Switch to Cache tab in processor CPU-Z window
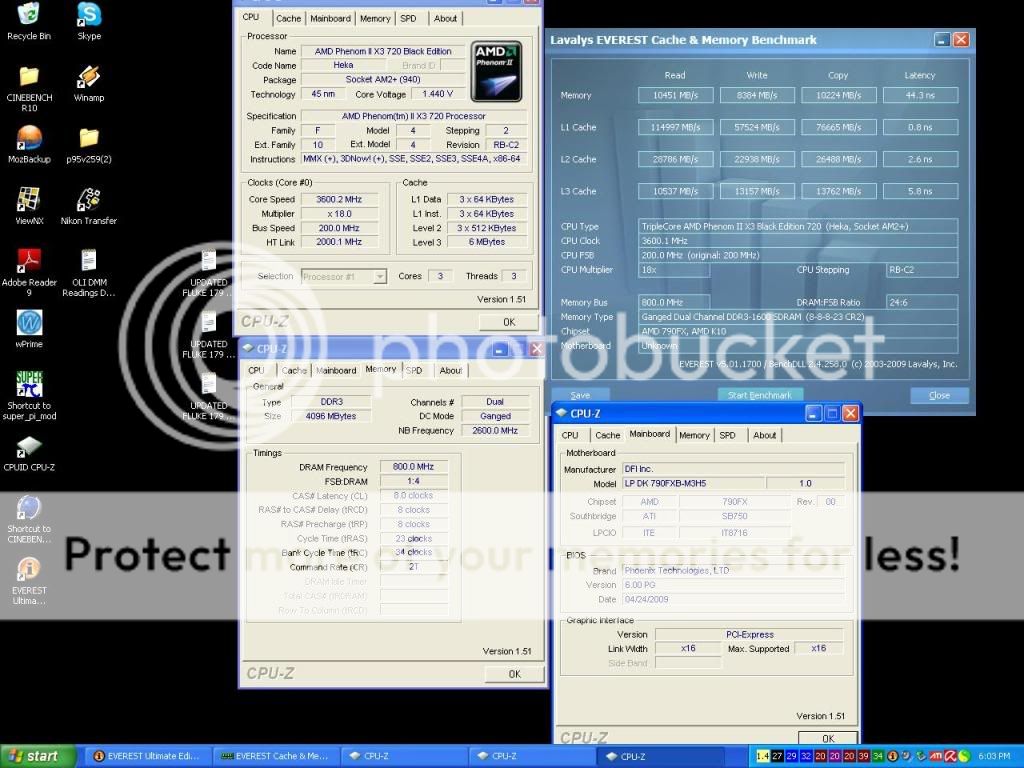1024x768 pixels. coord(288,18)
